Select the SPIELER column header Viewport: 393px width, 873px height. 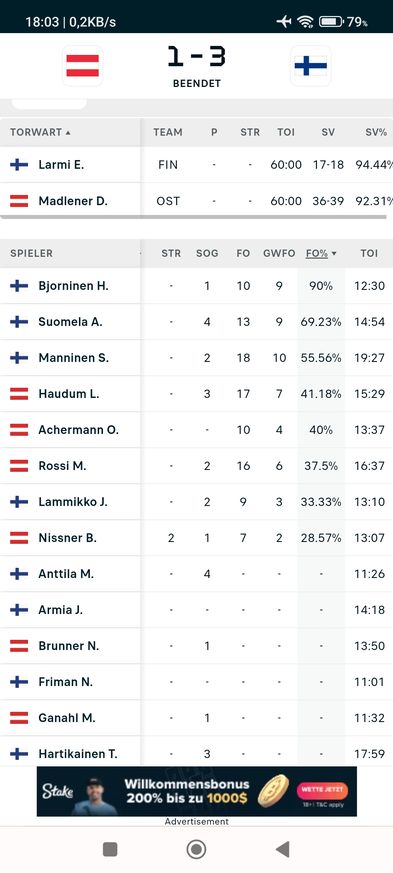[x=31, y=253]
